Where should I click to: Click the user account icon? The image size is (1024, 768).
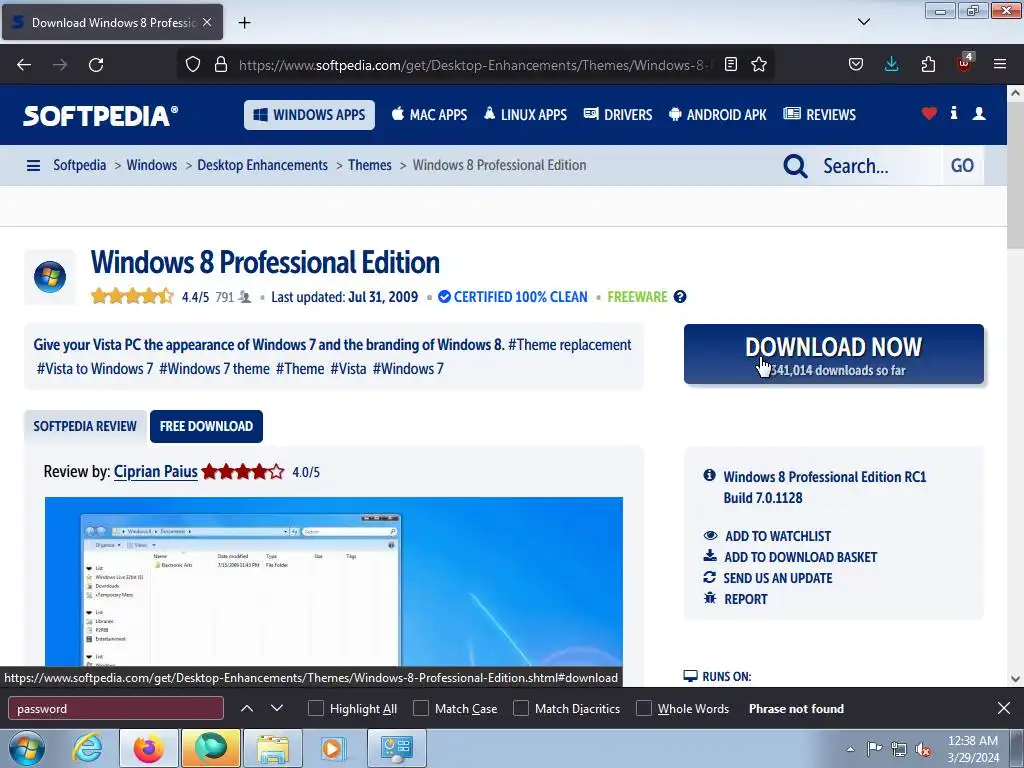tap(979, 114)
